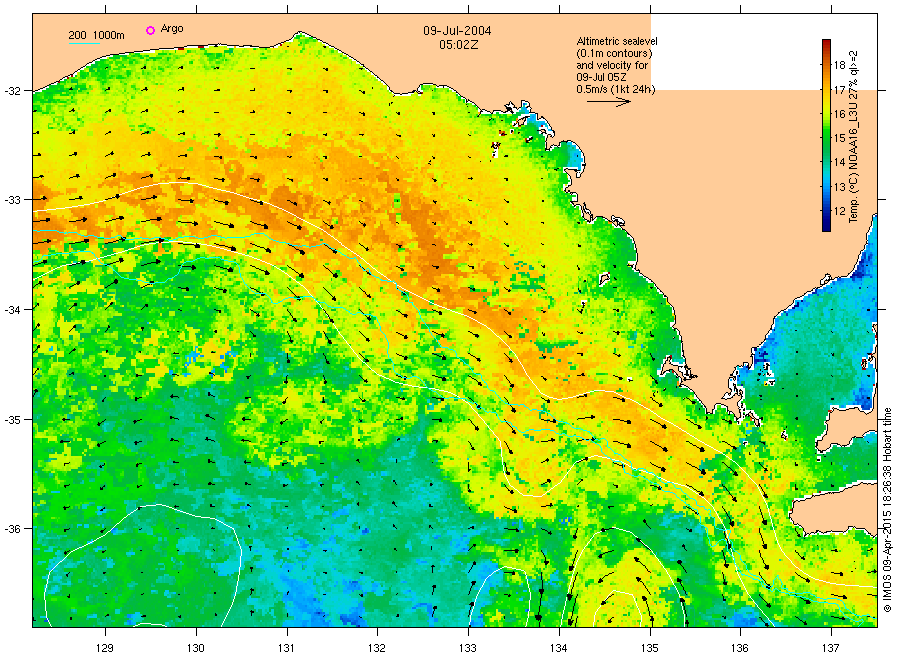Viewport: 900px width, 660px height.
Task: Click the (0.1m contours) text line
Action: 614,53
